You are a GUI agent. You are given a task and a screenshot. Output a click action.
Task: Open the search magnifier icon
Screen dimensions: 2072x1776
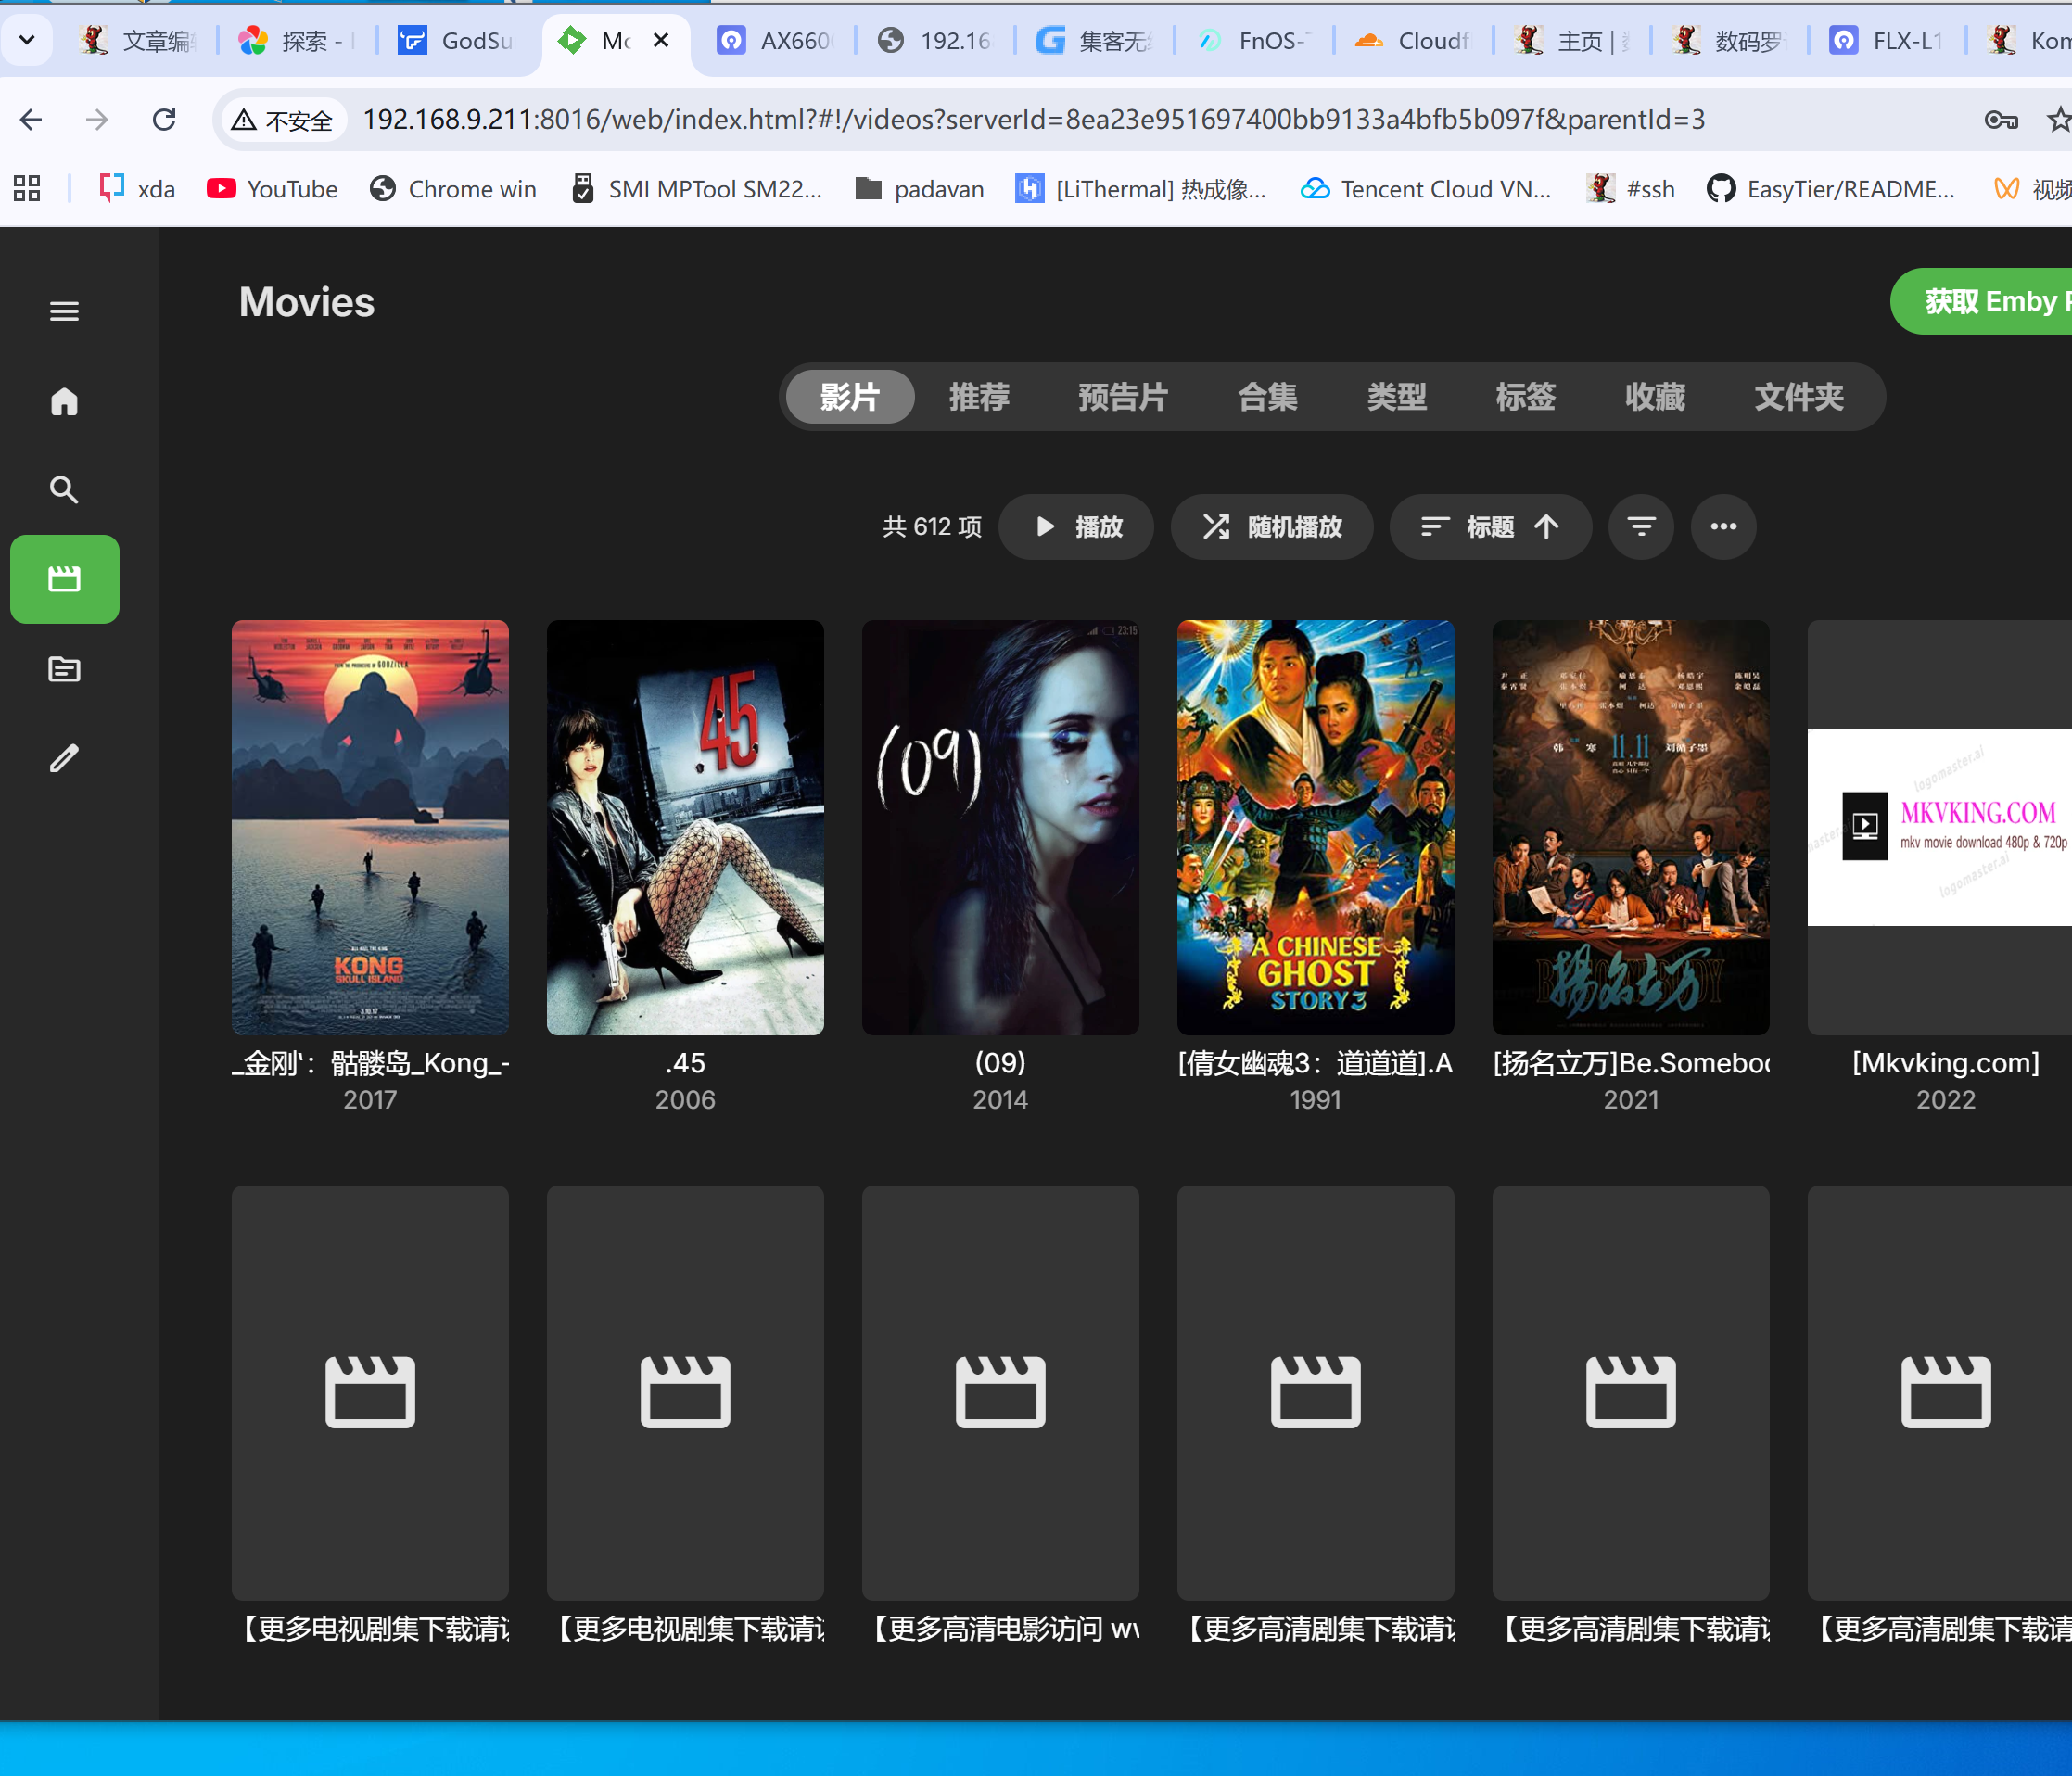point(64,490)
